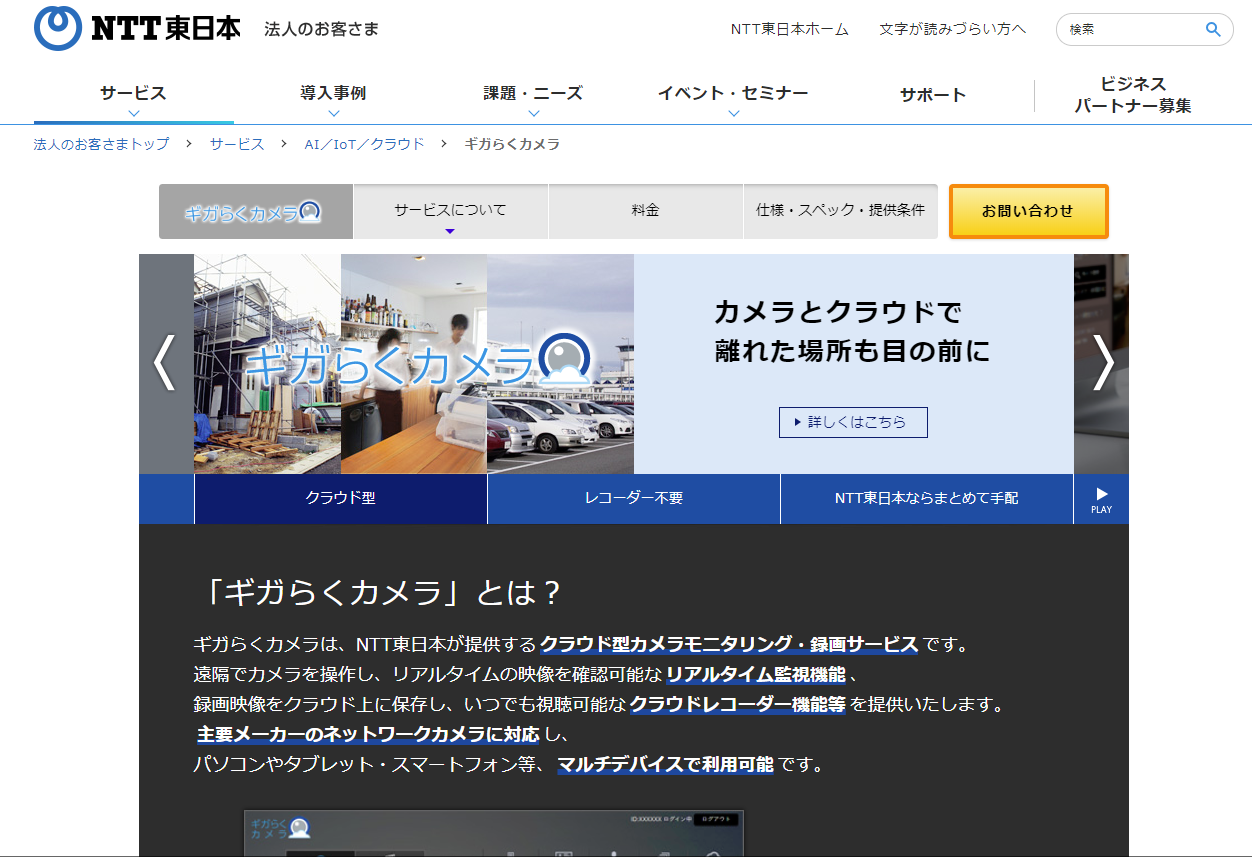Open NTT東日本ホーム link
This screenshot has width=1252, height=857.
pyautogui.click(x=790, y=29)
